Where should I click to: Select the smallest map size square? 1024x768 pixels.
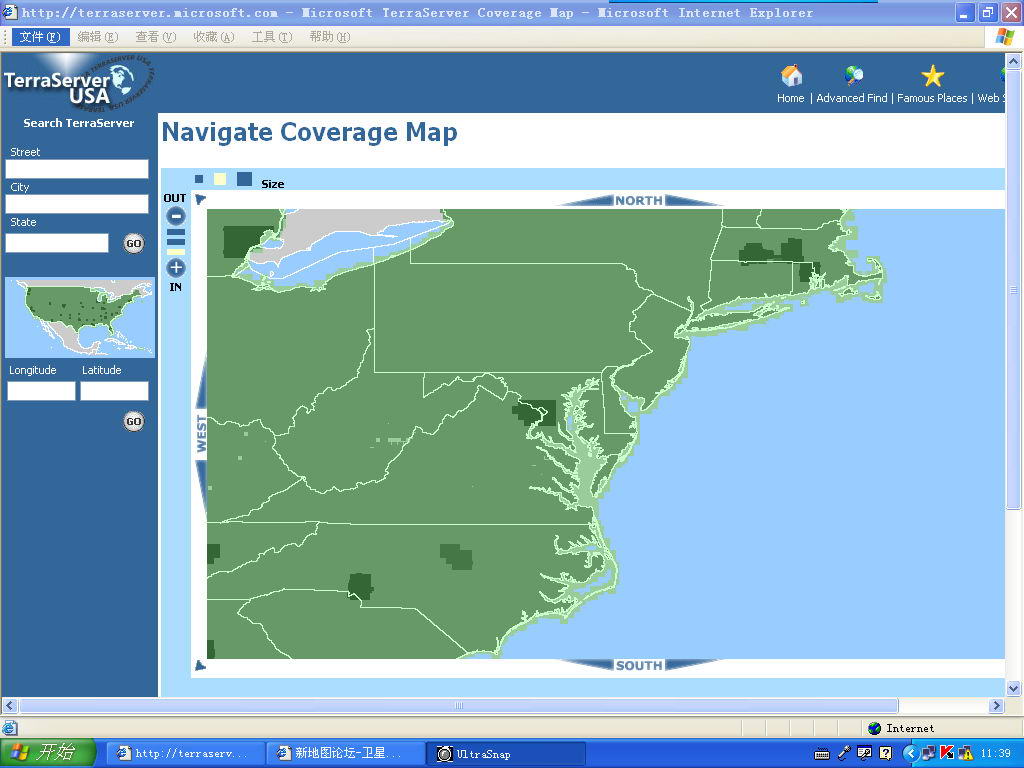coord(199,180)
